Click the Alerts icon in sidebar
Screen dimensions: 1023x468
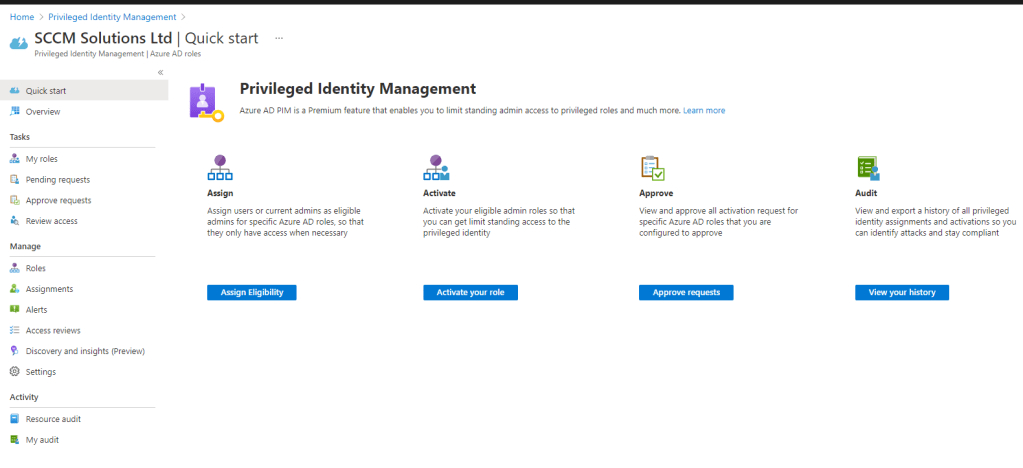click(x=15, y=310)
